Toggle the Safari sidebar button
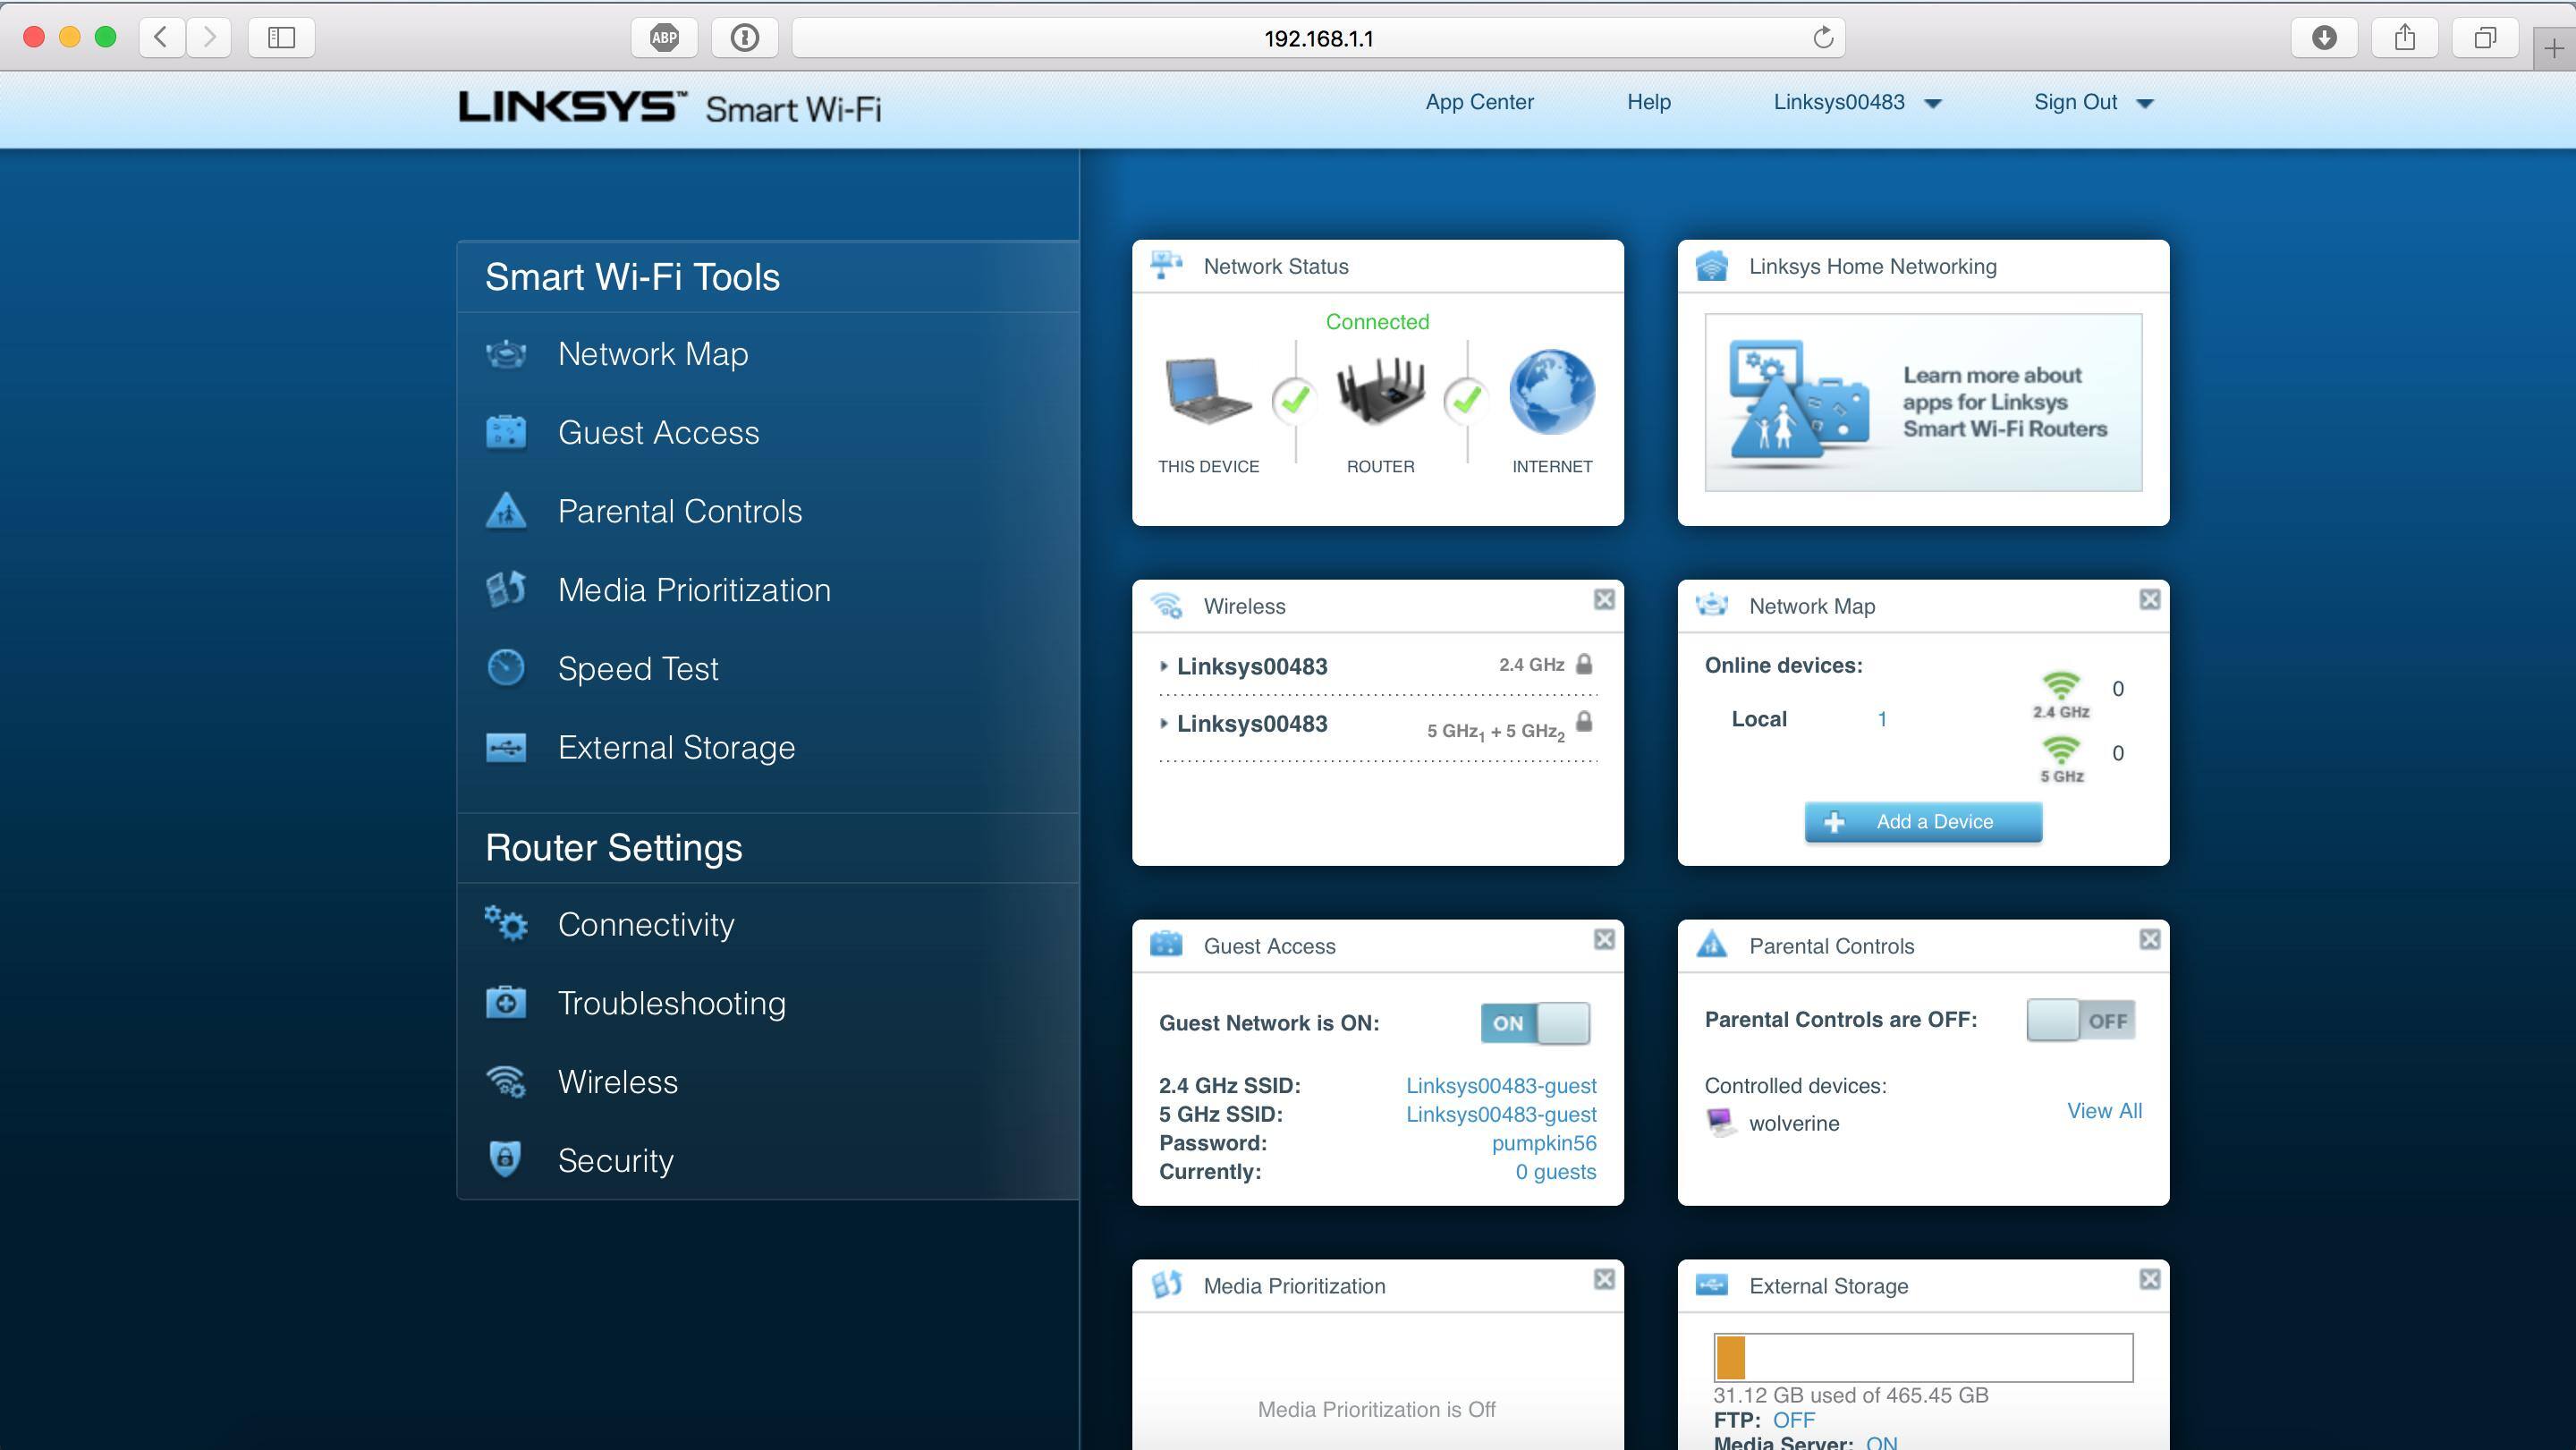Screen dimensions: 2576x1450 [x=281, y=38]
